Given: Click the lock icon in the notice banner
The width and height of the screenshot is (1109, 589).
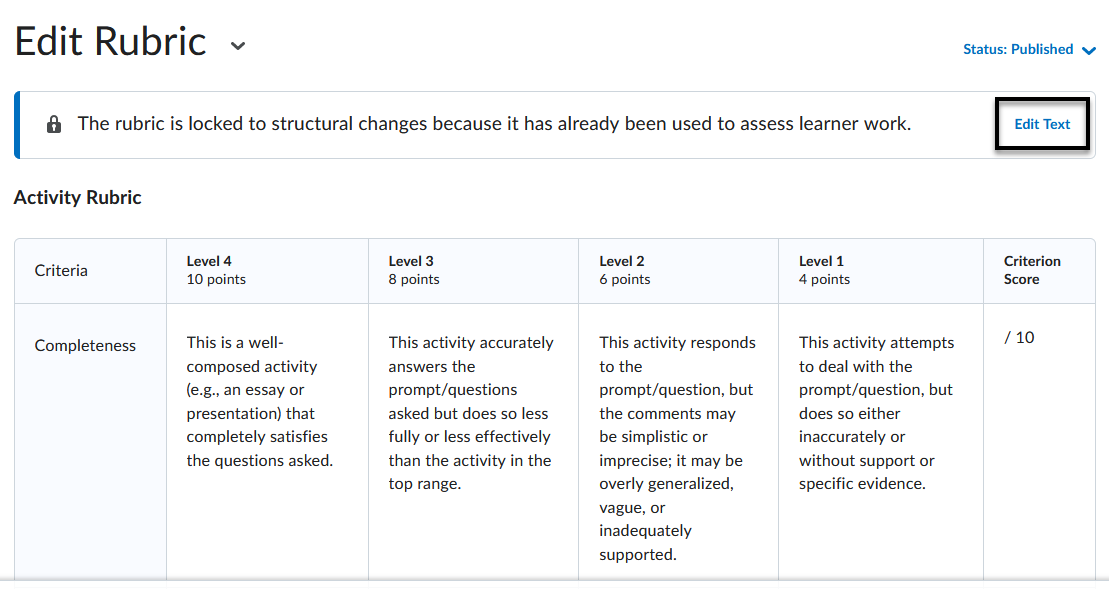Looking at the screenshot, I should (x=54, y=125).
